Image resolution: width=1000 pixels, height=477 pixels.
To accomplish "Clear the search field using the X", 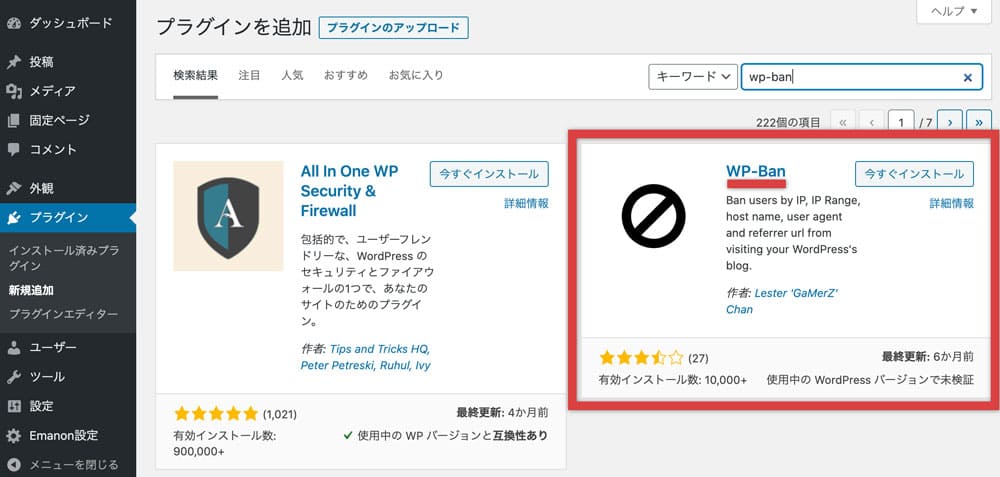I will click(x=967, y=78).
